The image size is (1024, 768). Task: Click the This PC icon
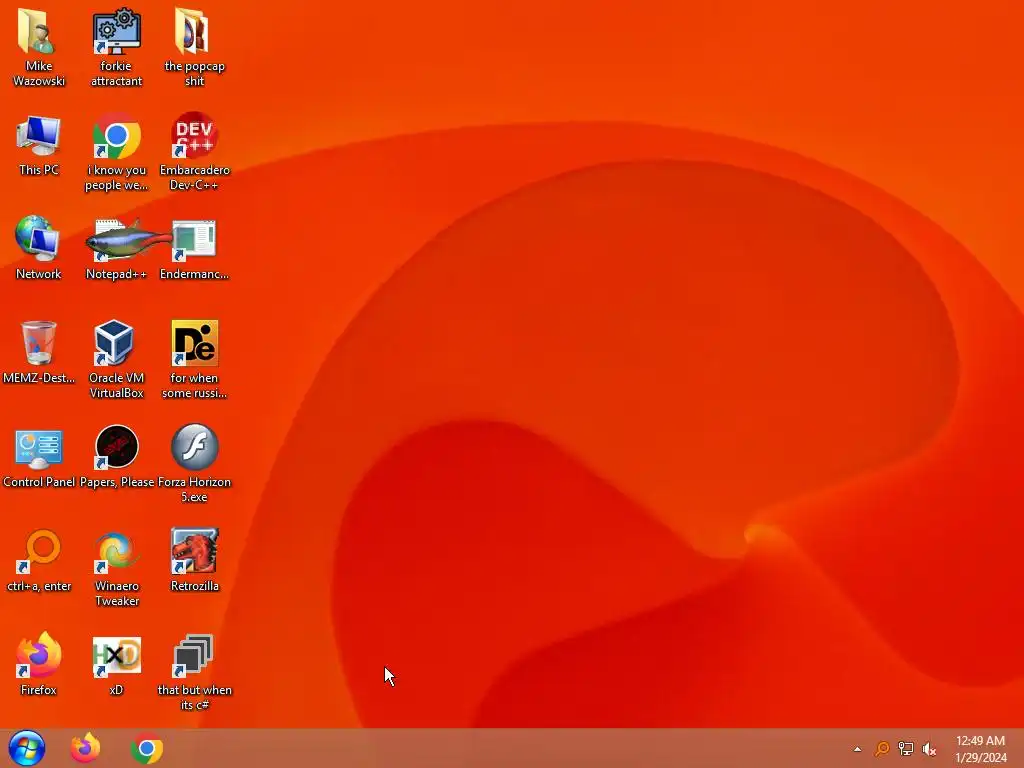[x=39, y=136]
